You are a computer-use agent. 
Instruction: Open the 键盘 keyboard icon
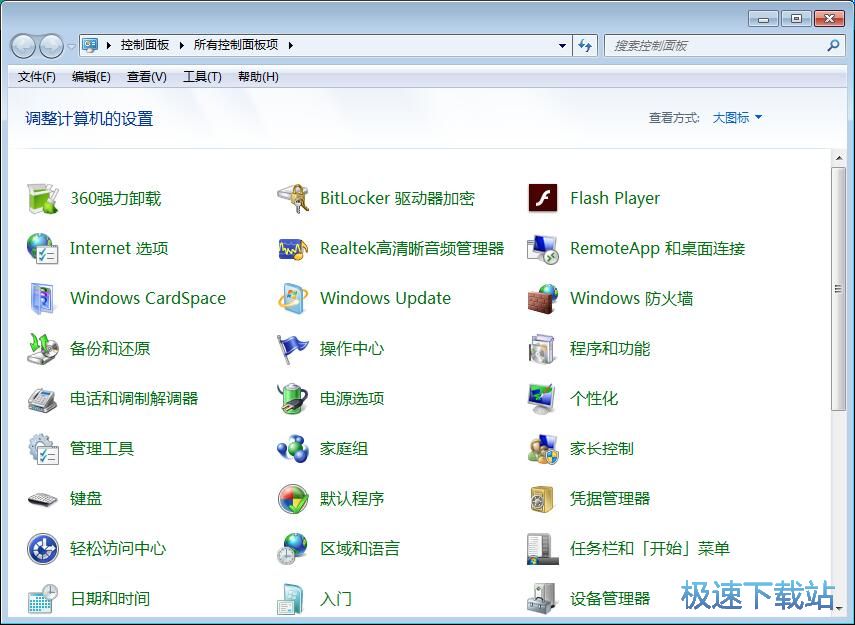click(43, 499)
